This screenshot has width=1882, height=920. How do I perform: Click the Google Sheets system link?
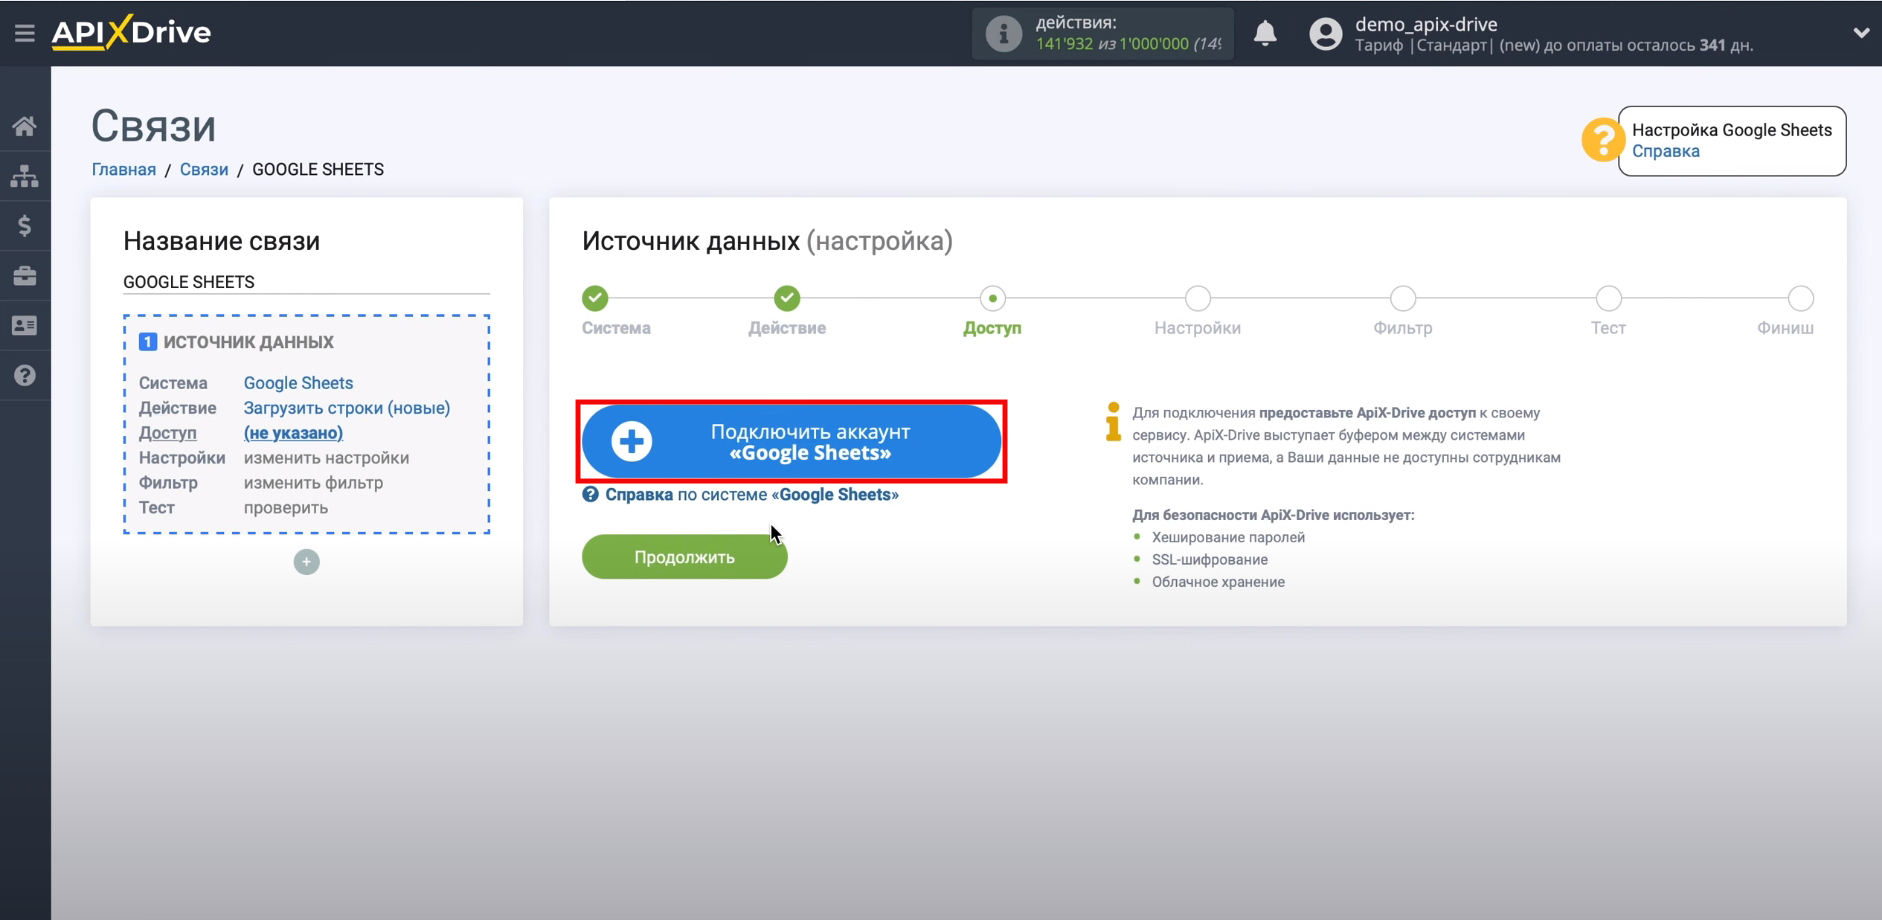[x=298, y=383]
